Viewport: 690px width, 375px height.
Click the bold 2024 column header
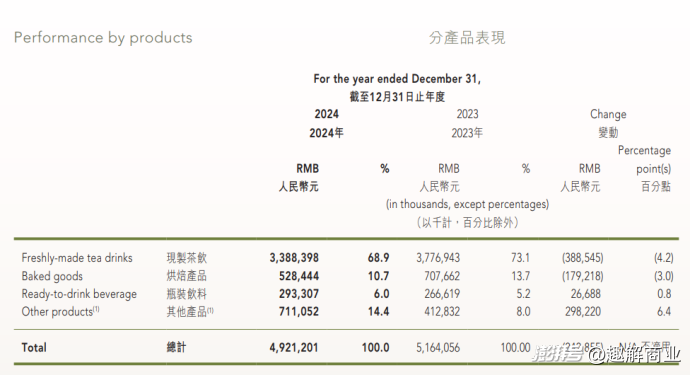[x=327, y=114]
